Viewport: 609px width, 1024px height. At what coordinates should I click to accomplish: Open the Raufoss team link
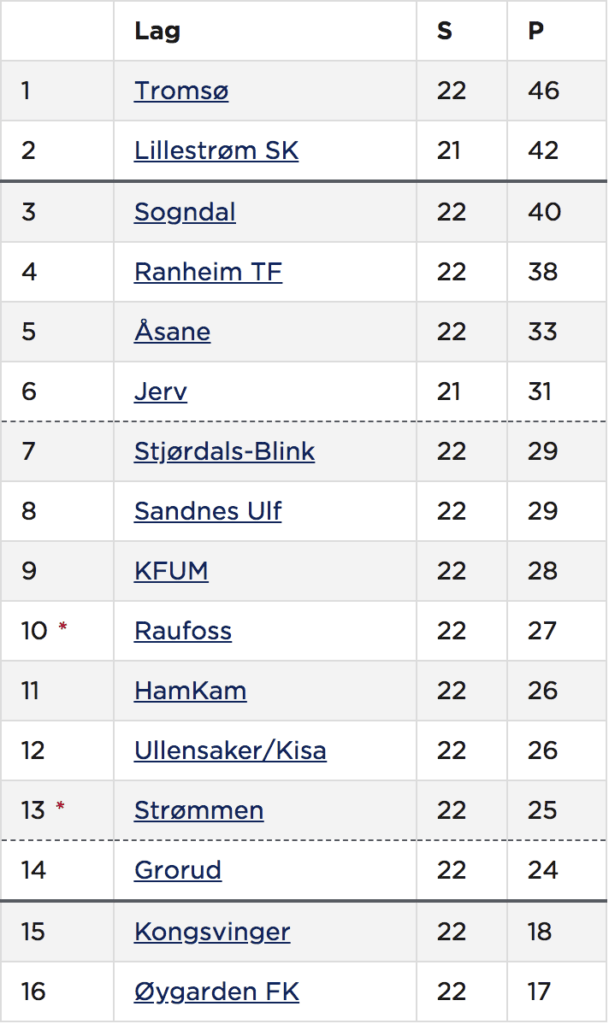click(183, 632)
